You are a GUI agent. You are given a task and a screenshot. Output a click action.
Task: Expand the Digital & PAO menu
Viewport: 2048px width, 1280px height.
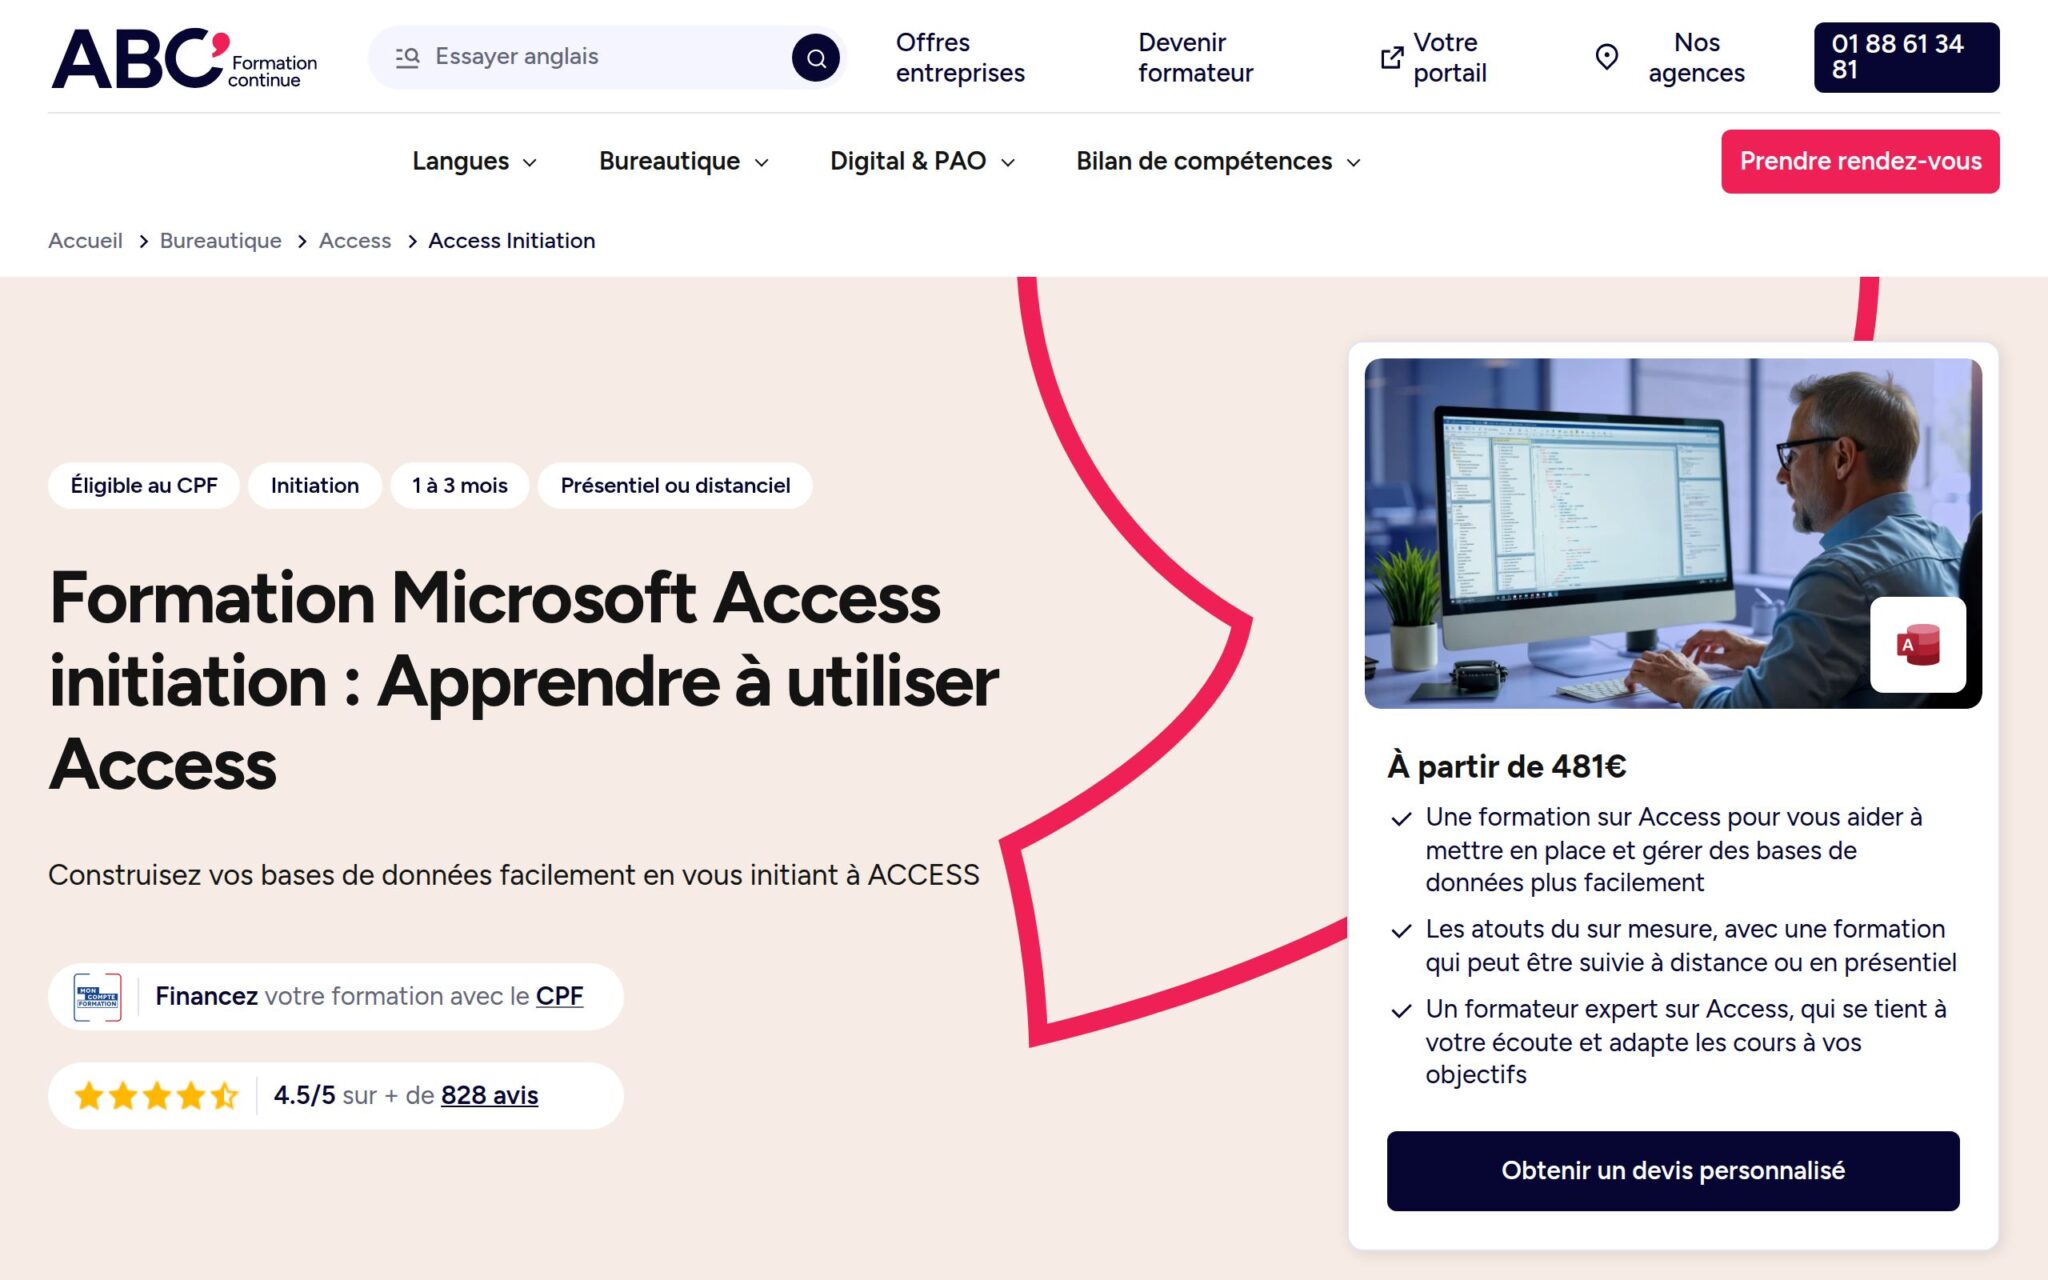(922, 161)
